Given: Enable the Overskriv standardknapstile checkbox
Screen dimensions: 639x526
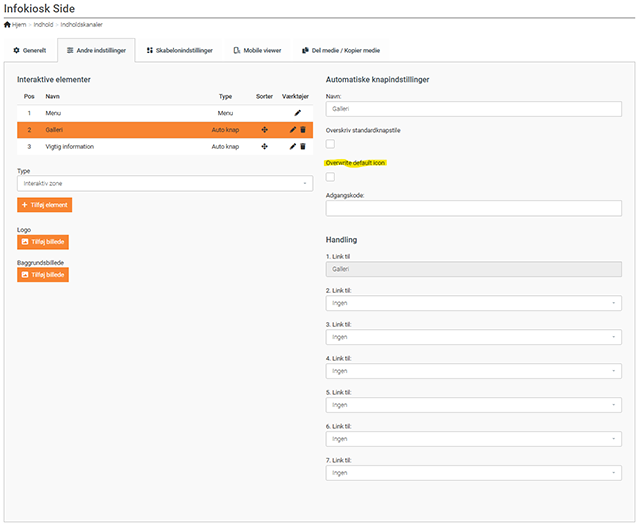Looking at the screenshot, I should (330, 145).
